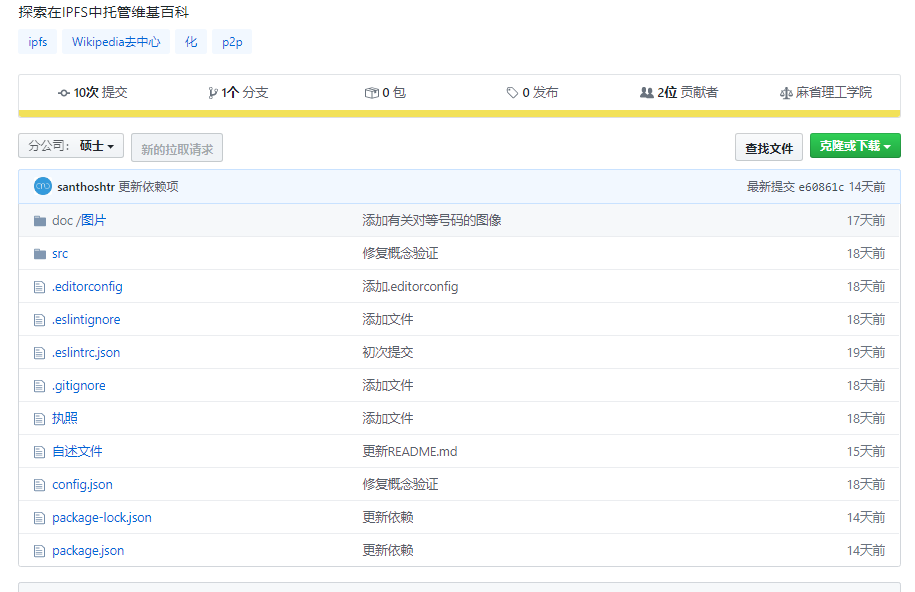Open the doc folder icon
915x592 pixels.
(x=39, y=220)
